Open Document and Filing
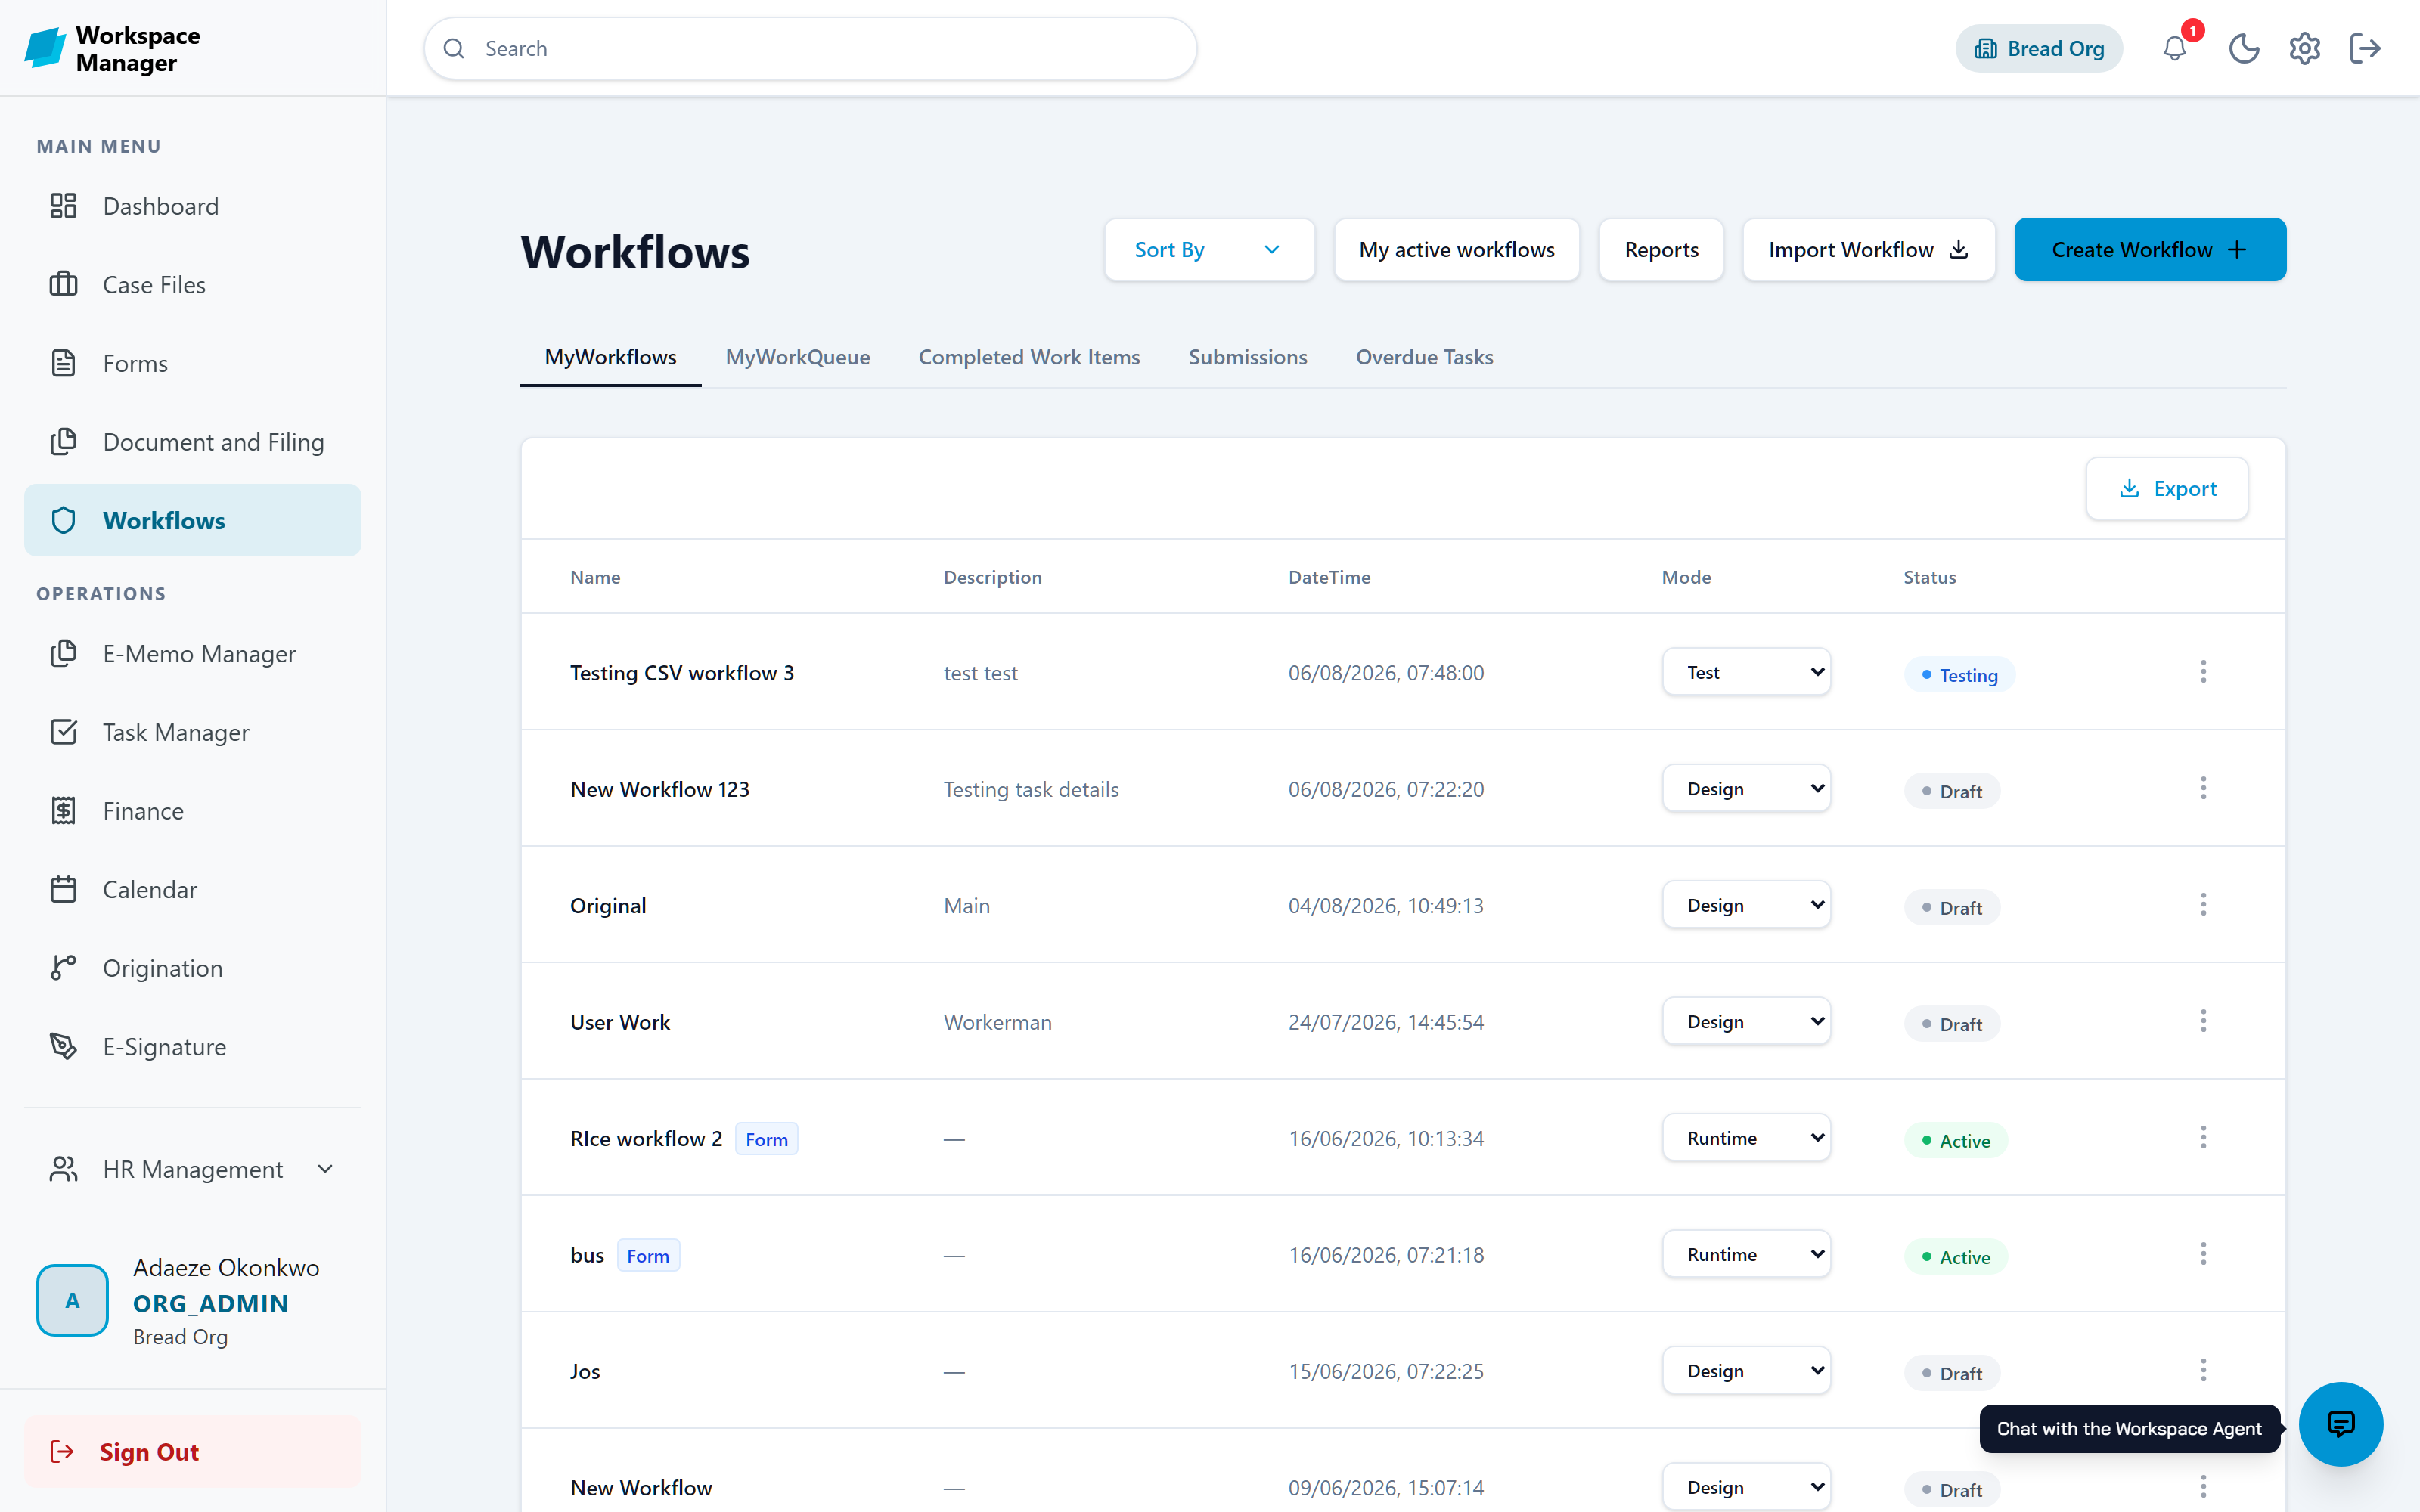This screenshot has height=1512, width=2420. [x=192, y=442]
